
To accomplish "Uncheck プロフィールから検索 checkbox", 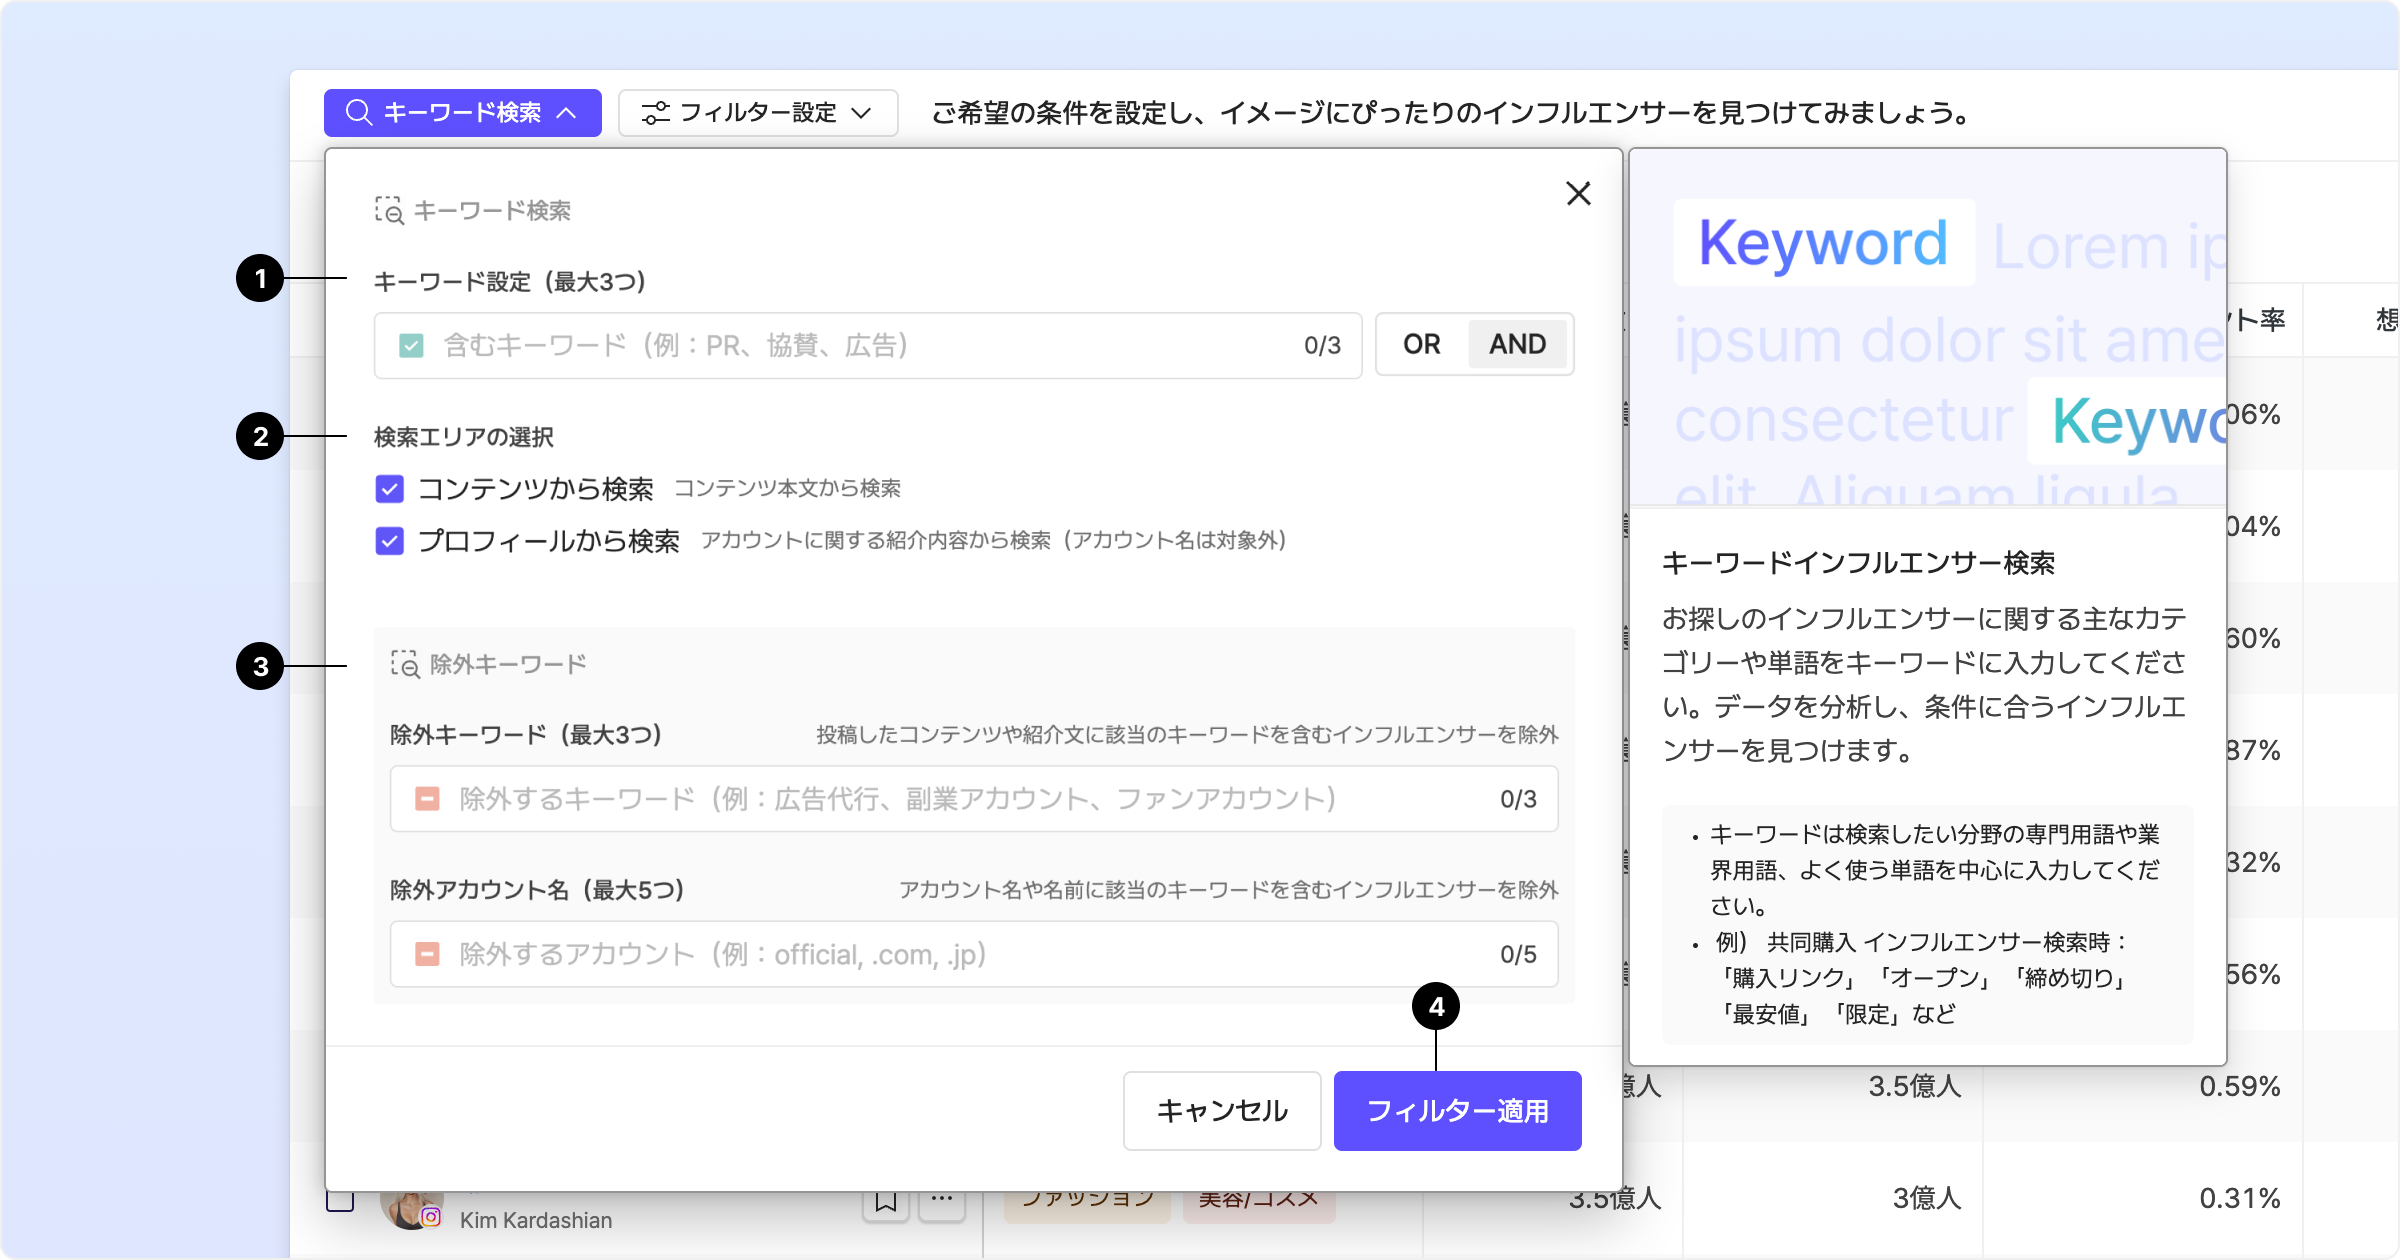I will tap(389, 541).
